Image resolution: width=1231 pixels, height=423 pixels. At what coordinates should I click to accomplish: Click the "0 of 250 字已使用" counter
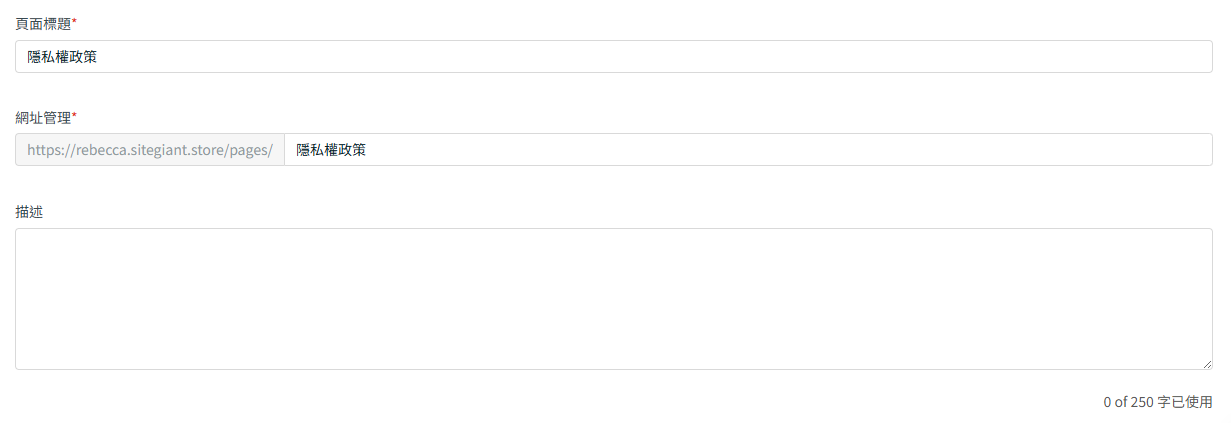coord(1157,402)
